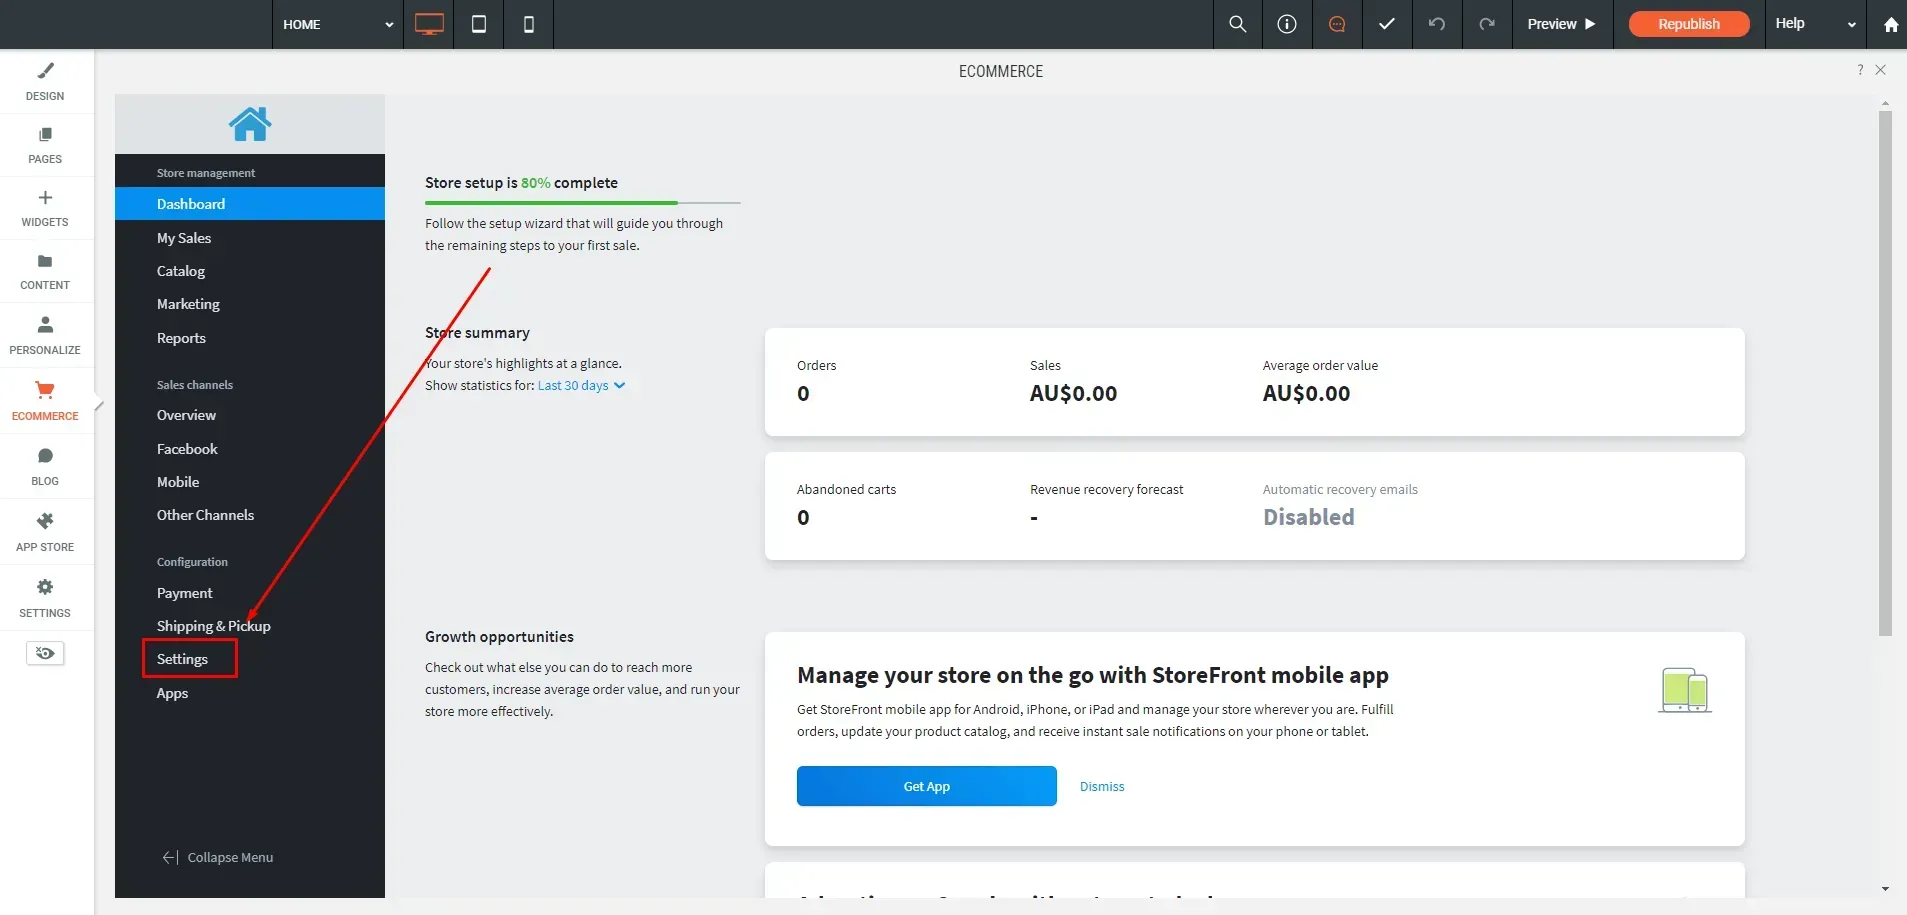Image resolution: width=1907 pixels, height=915 pixels.
Task: Open Apps in Configuration
Action: coord(172,693)
